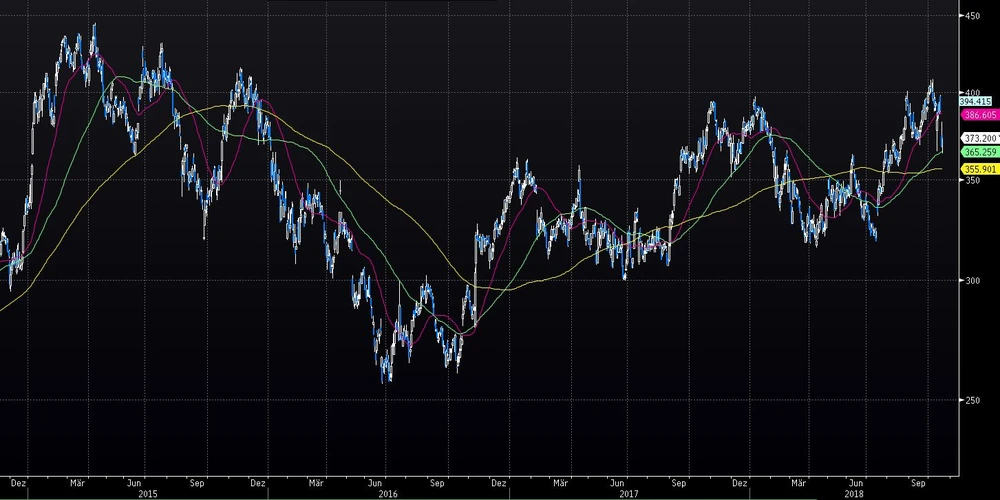
Task: Select the 2017 year label on time axis
Action: pos(628,493)
